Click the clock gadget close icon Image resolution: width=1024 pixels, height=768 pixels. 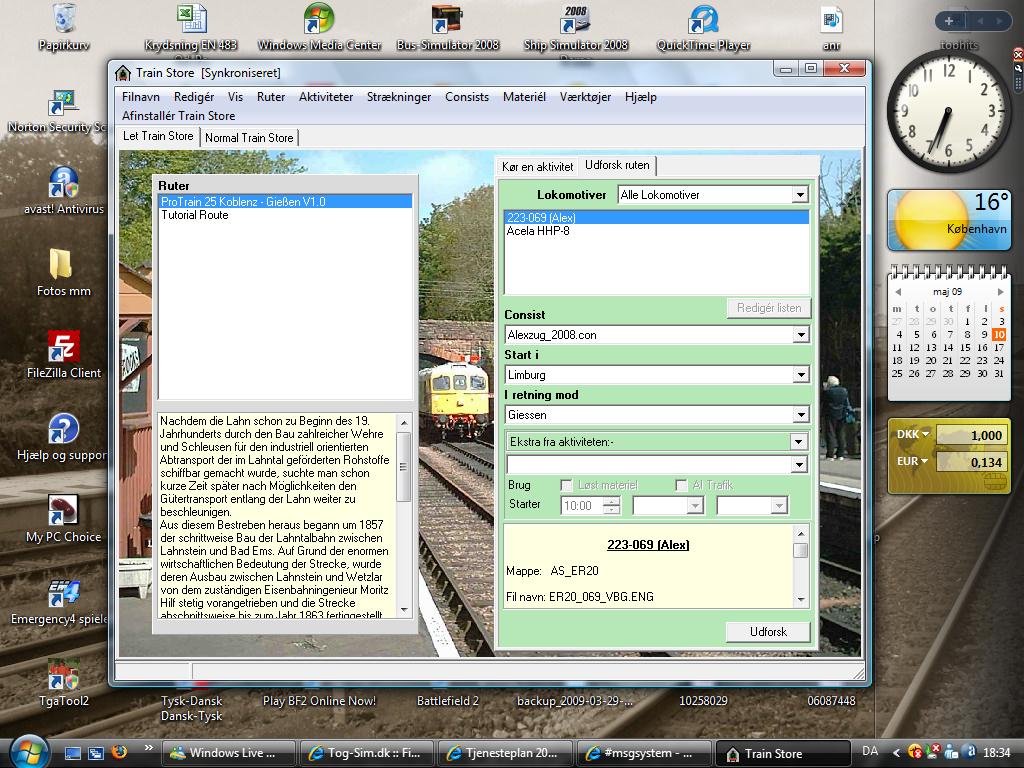coord(1017,54)
